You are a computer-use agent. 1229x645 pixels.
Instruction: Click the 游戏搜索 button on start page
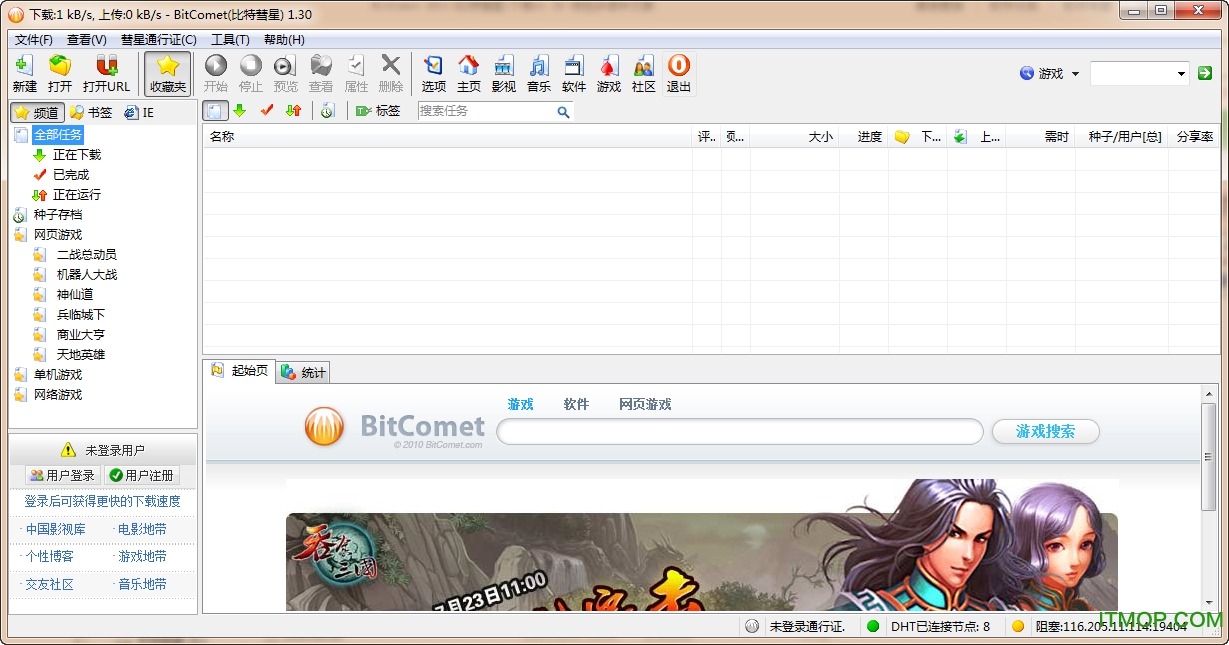[1045, 432]
